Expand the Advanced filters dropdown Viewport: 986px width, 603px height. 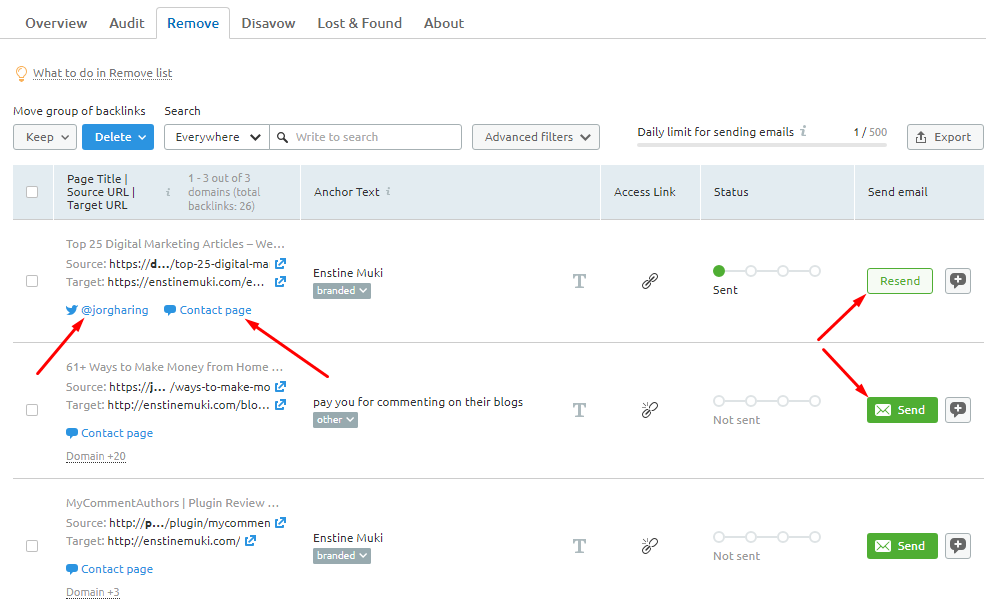tap(535, 137)
